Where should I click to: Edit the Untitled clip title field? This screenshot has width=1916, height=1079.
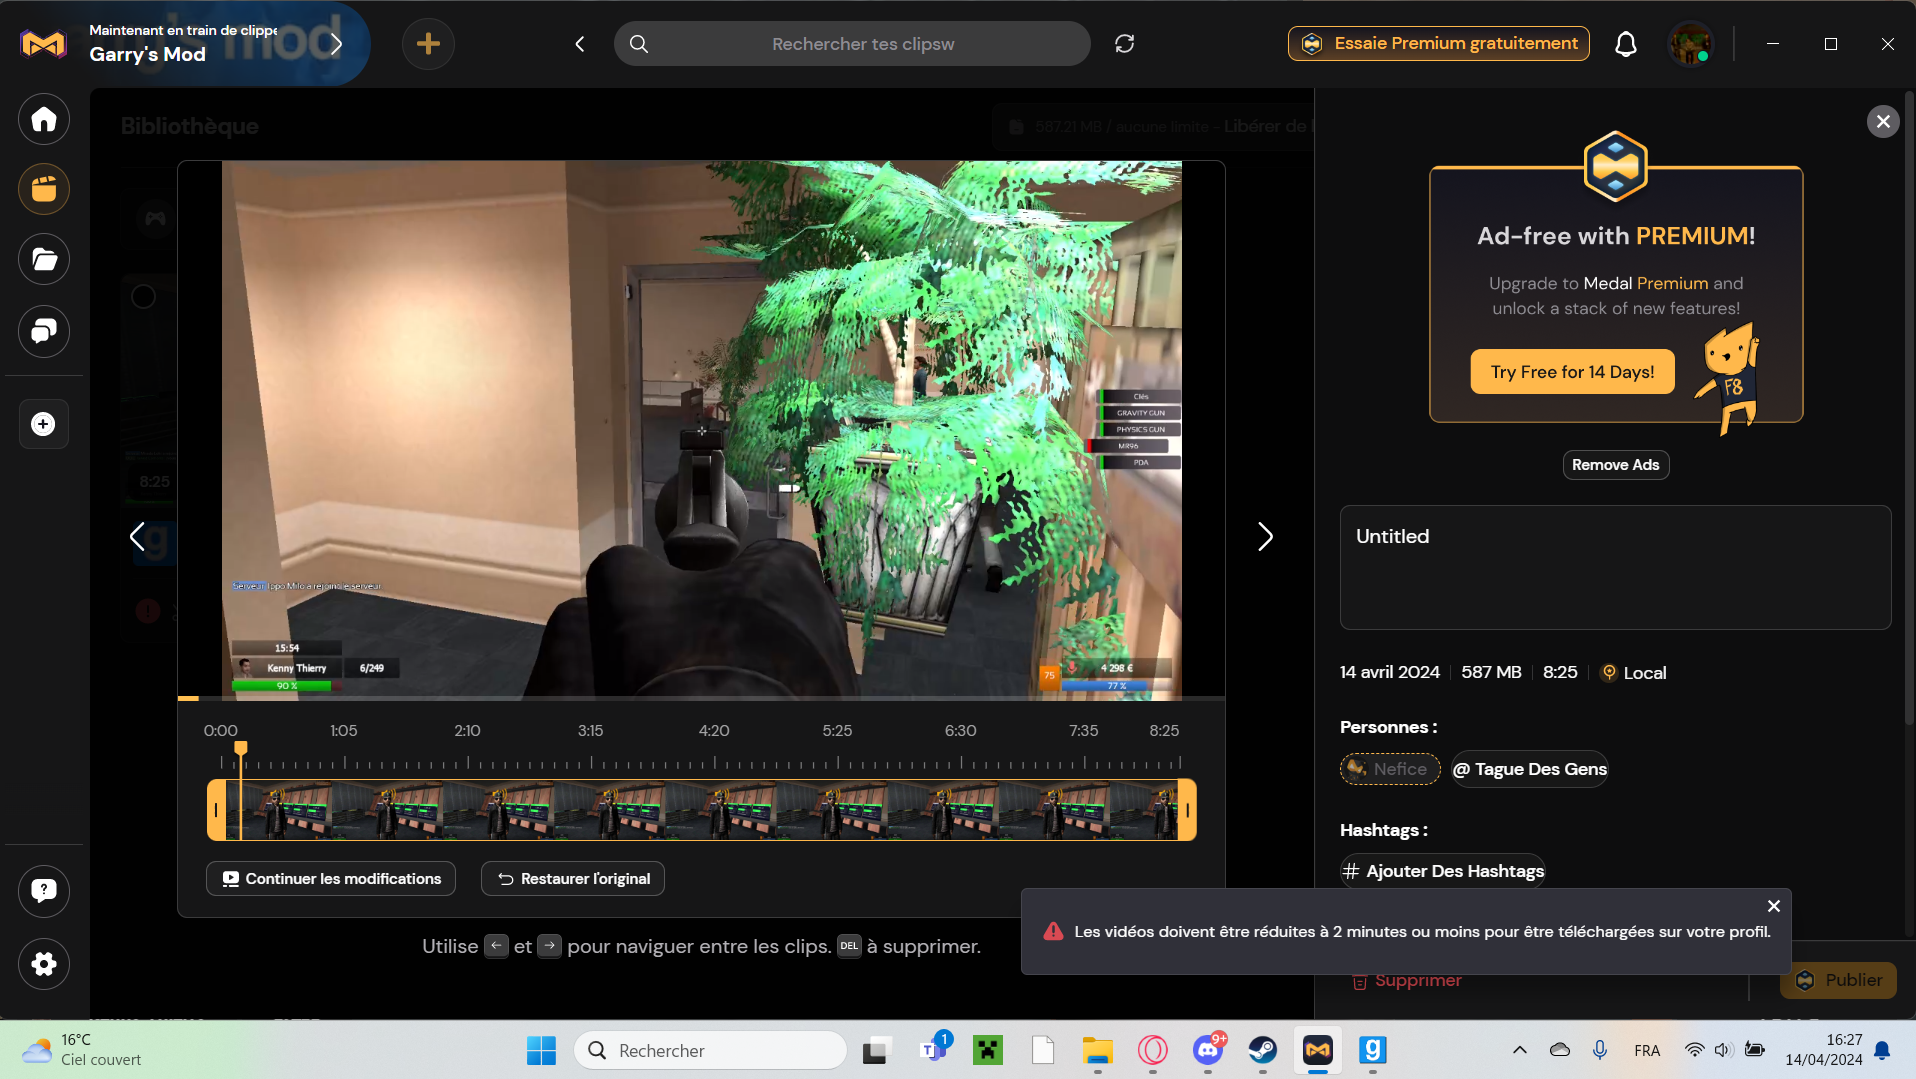[1615, 567]
